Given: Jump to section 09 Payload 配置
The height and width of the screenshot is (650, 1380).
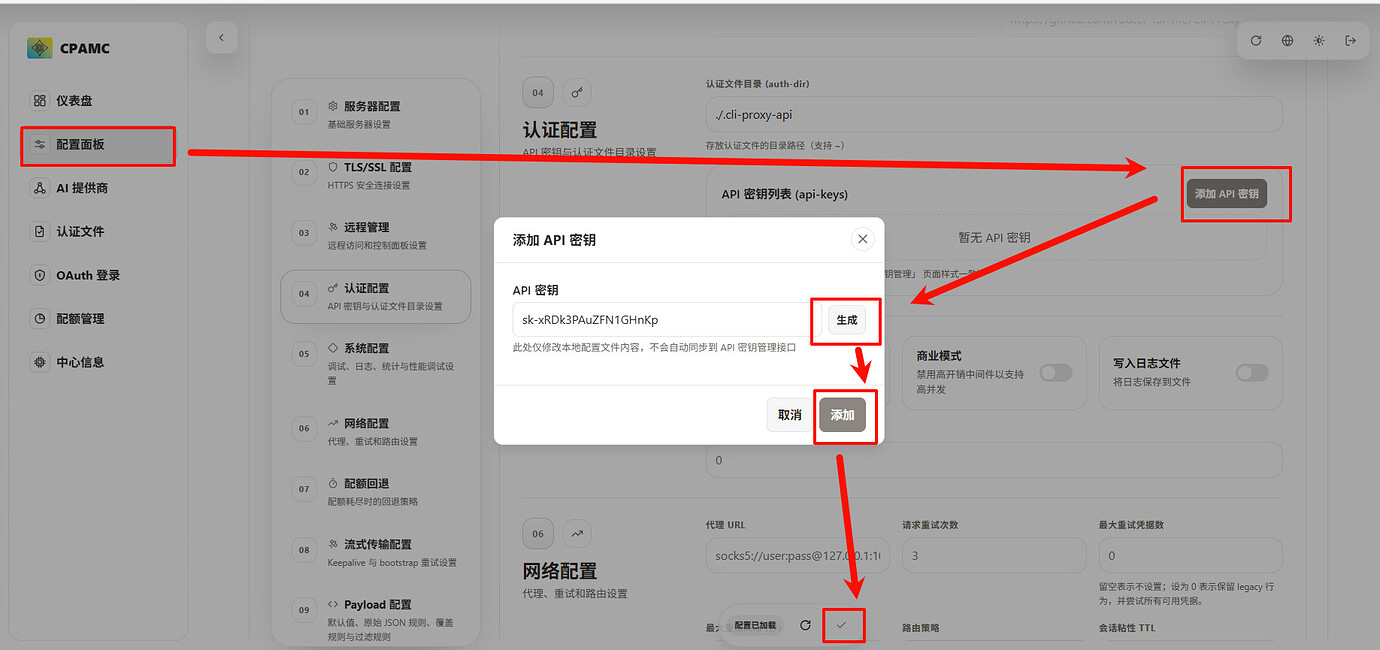Looking at the screenshot, I should point(376,618).
